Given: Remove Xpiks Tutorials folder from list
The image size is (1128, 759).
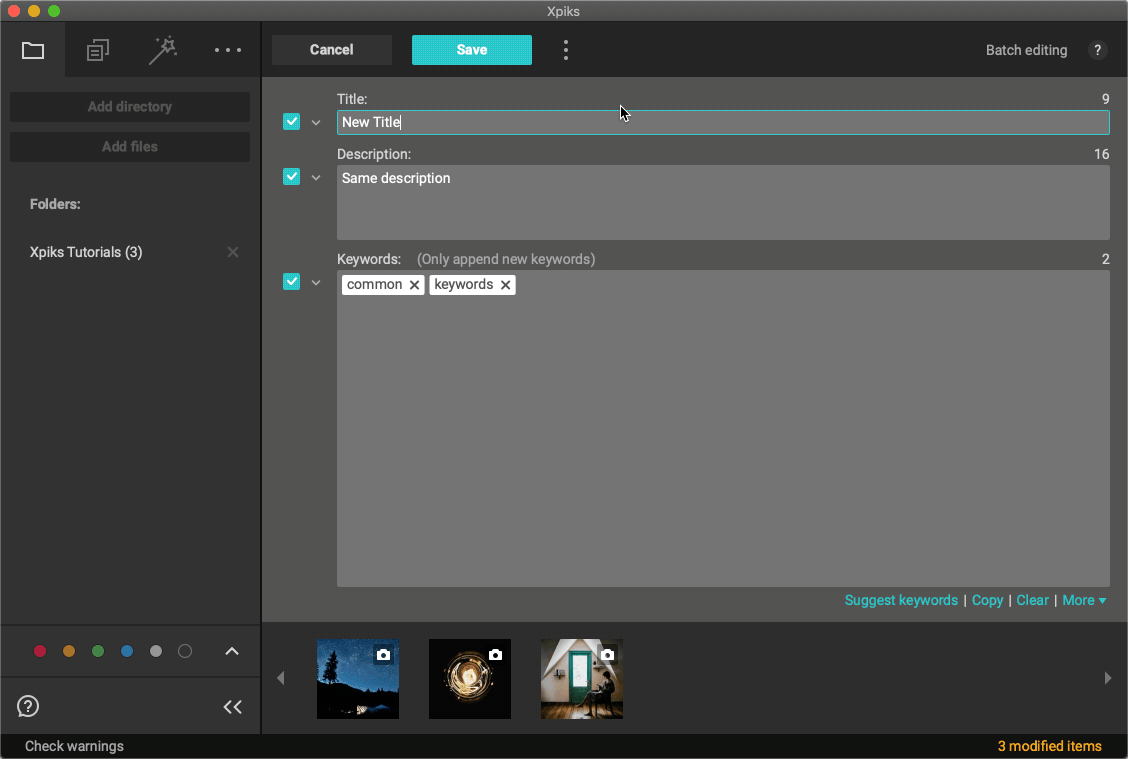Looking at the screenshot, I should pos(233,252).
